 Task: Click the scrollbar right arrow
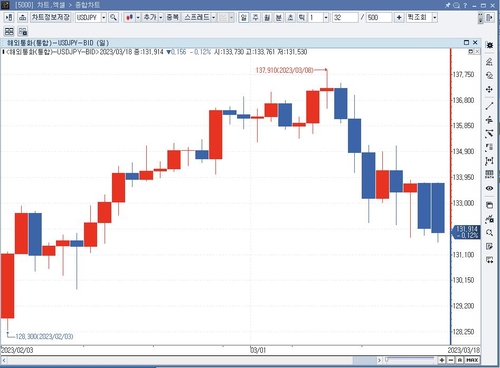379,360
